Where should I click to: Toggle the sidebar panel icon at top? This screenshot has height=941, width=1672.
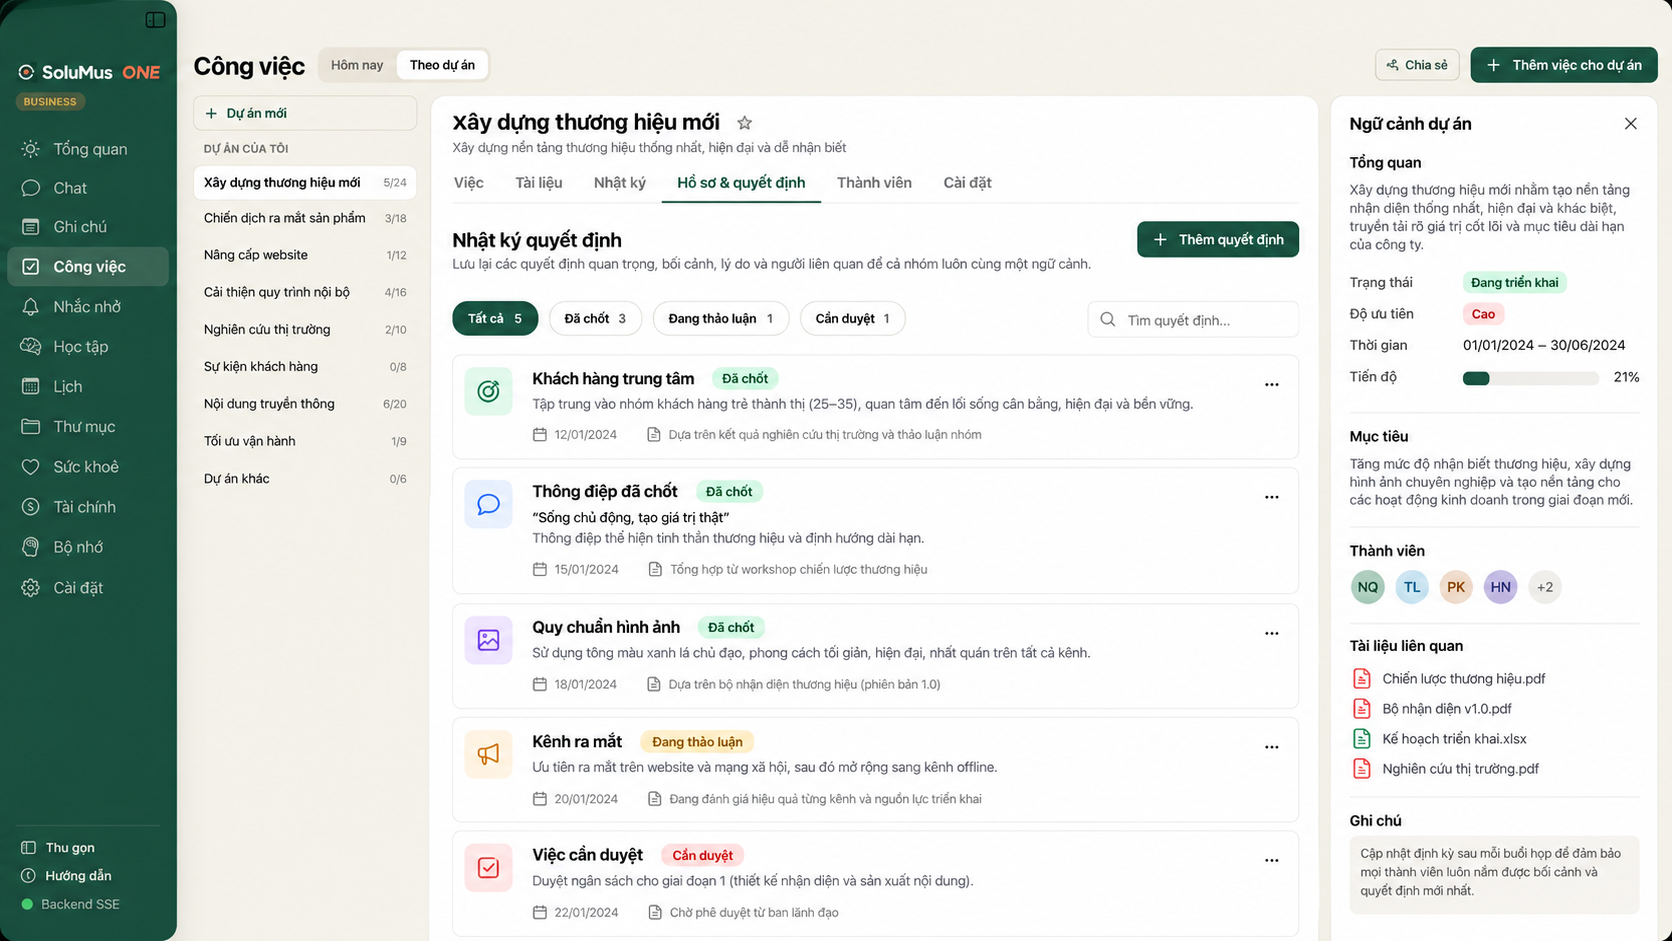(155, 19)
